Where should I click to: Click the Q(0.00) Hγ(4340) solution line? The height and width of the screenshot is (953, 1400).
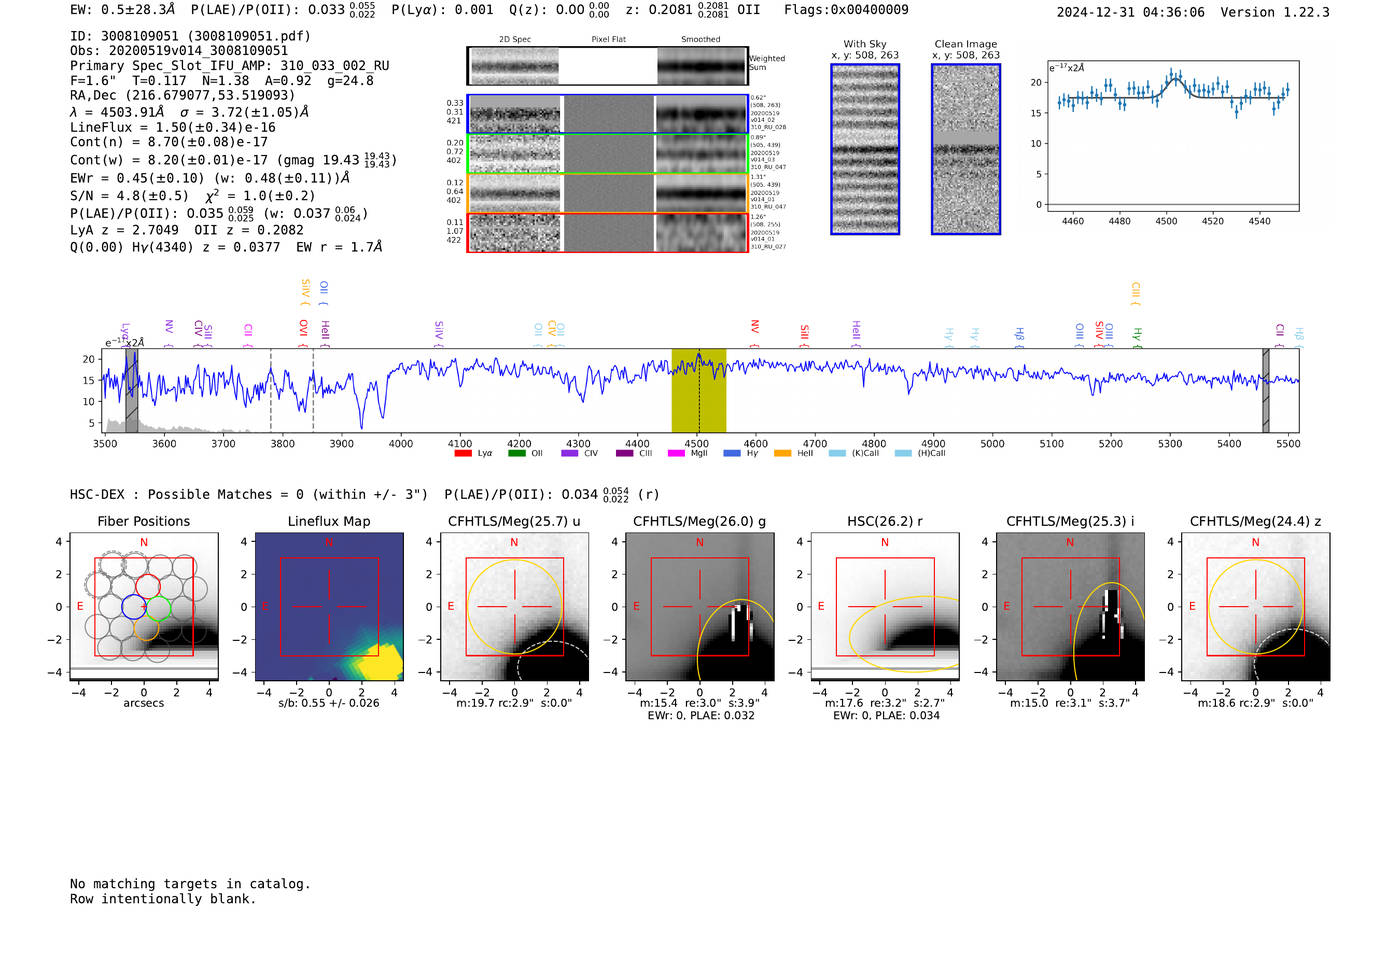(x=226, y=247)
